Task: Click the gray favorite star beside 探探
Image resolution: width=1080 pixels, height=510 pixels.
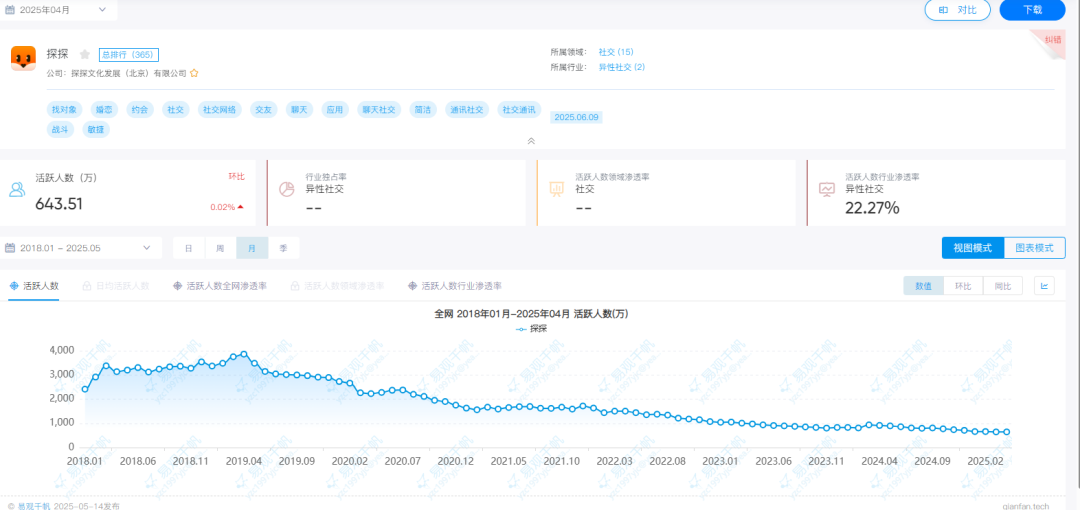Action: pos(85,55)
